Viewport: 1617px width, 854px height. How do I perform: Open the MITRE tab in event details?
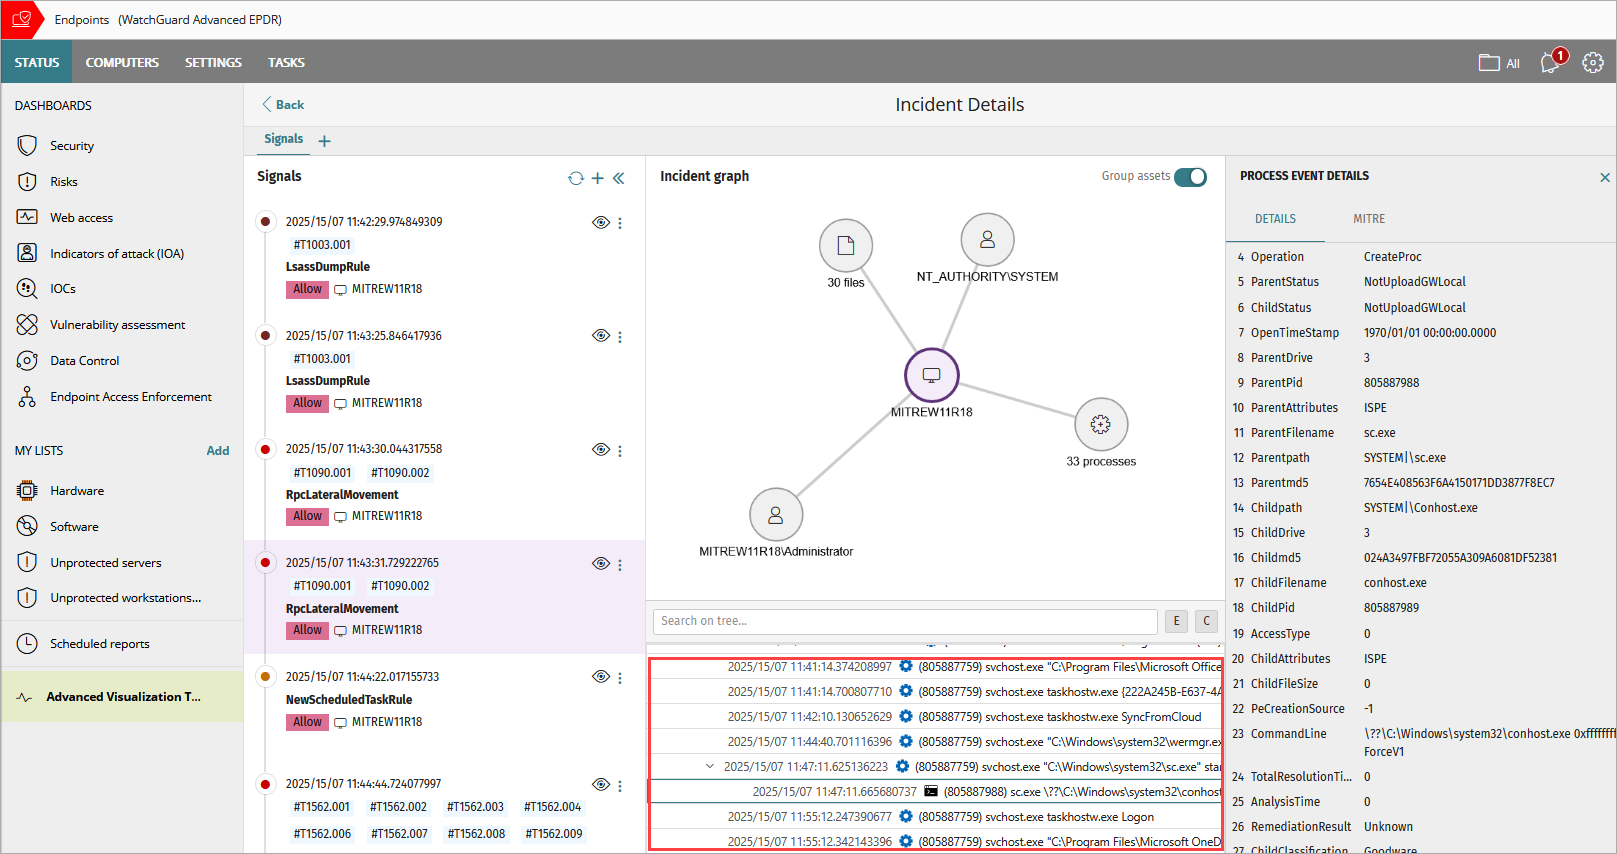click(x=1369, y=219)
